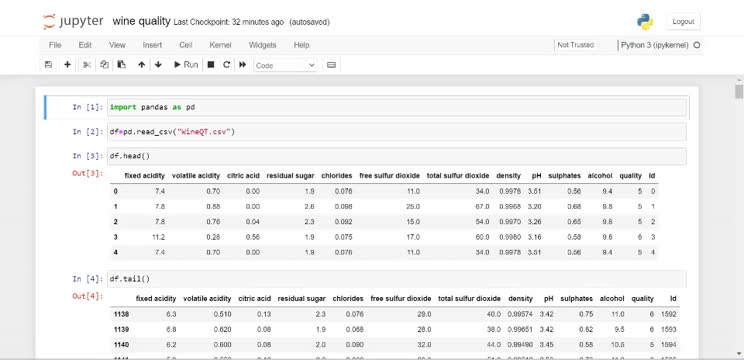Click the residual sugar header in Out[3]

(x=290, y=175)
